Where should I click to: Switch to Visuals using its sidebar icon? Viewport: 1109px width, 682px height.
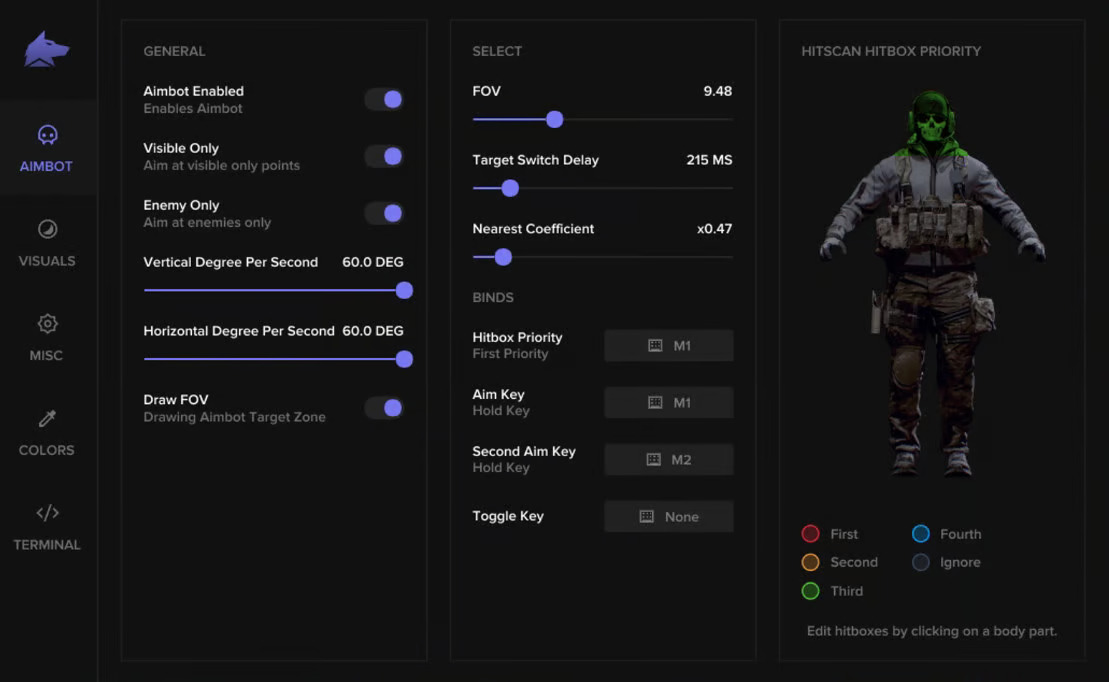(x=47, y=230)
